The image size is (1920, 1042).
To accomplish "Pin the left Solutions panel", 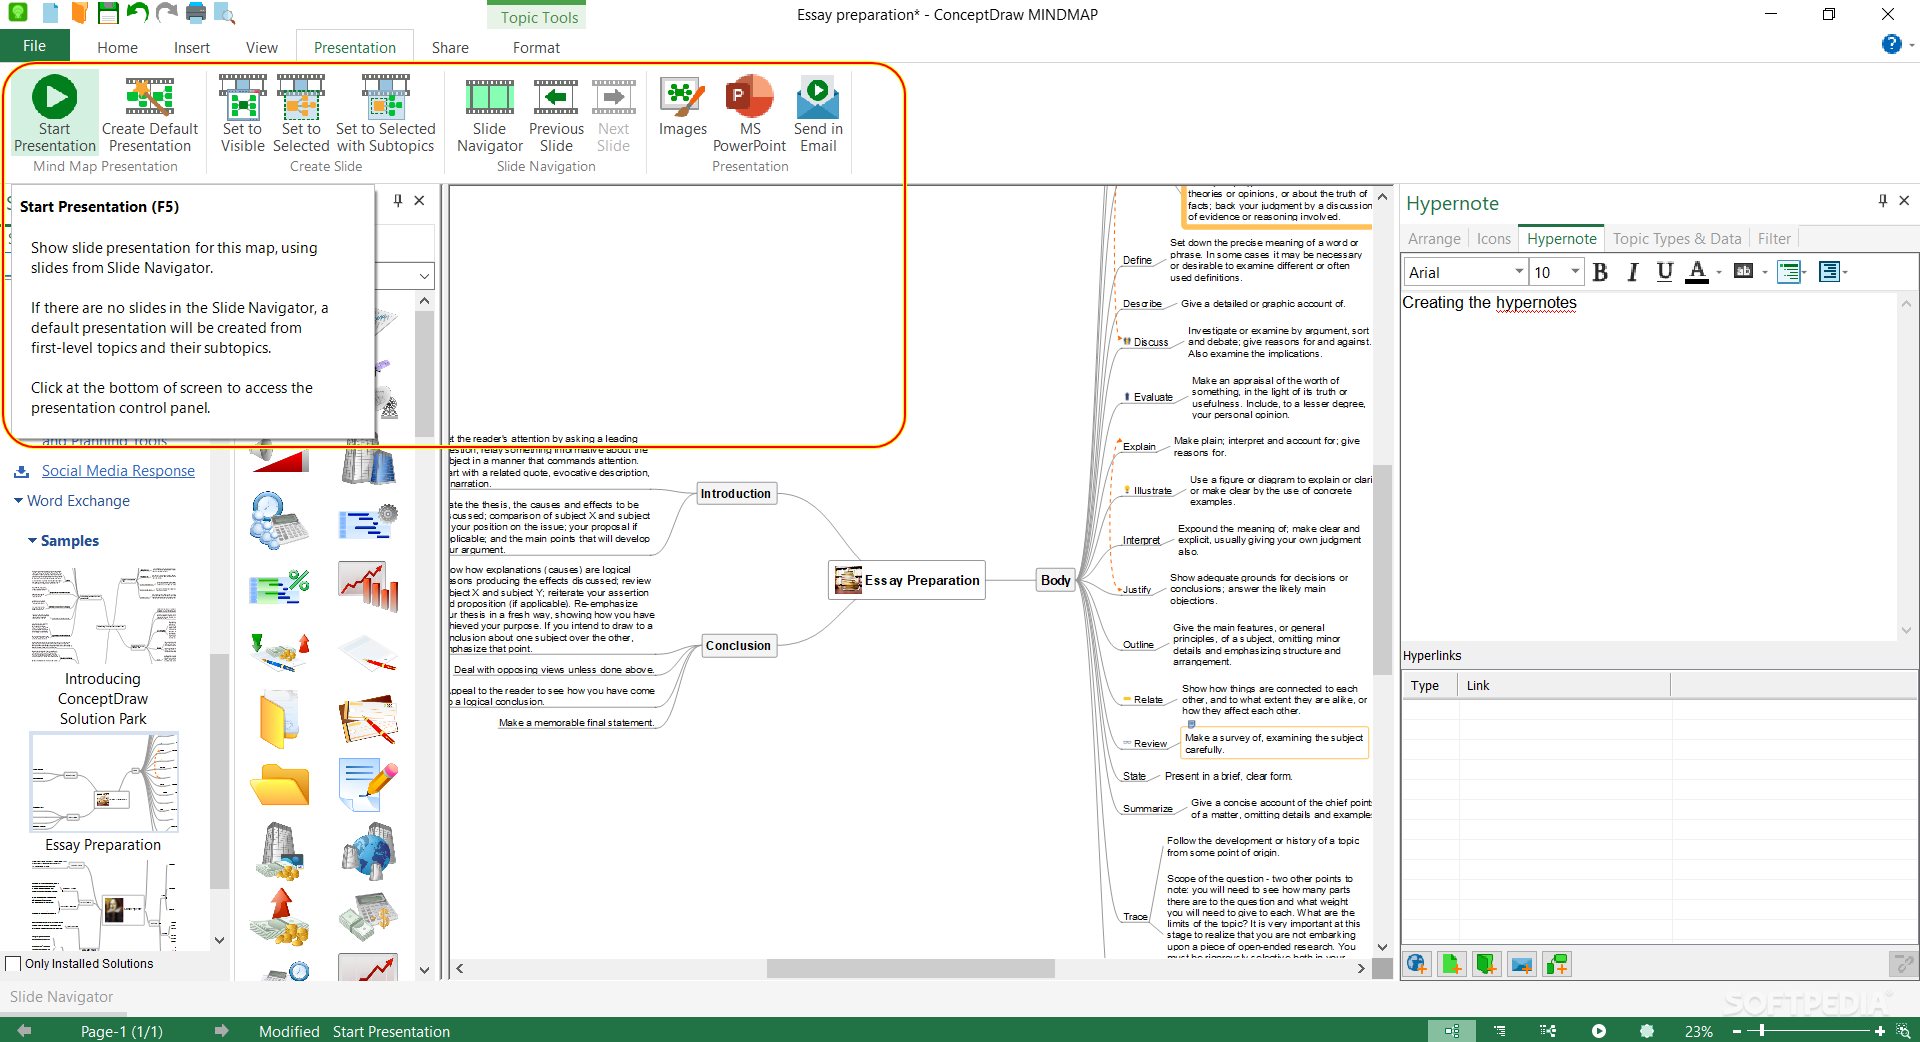I will click(397, 201).
